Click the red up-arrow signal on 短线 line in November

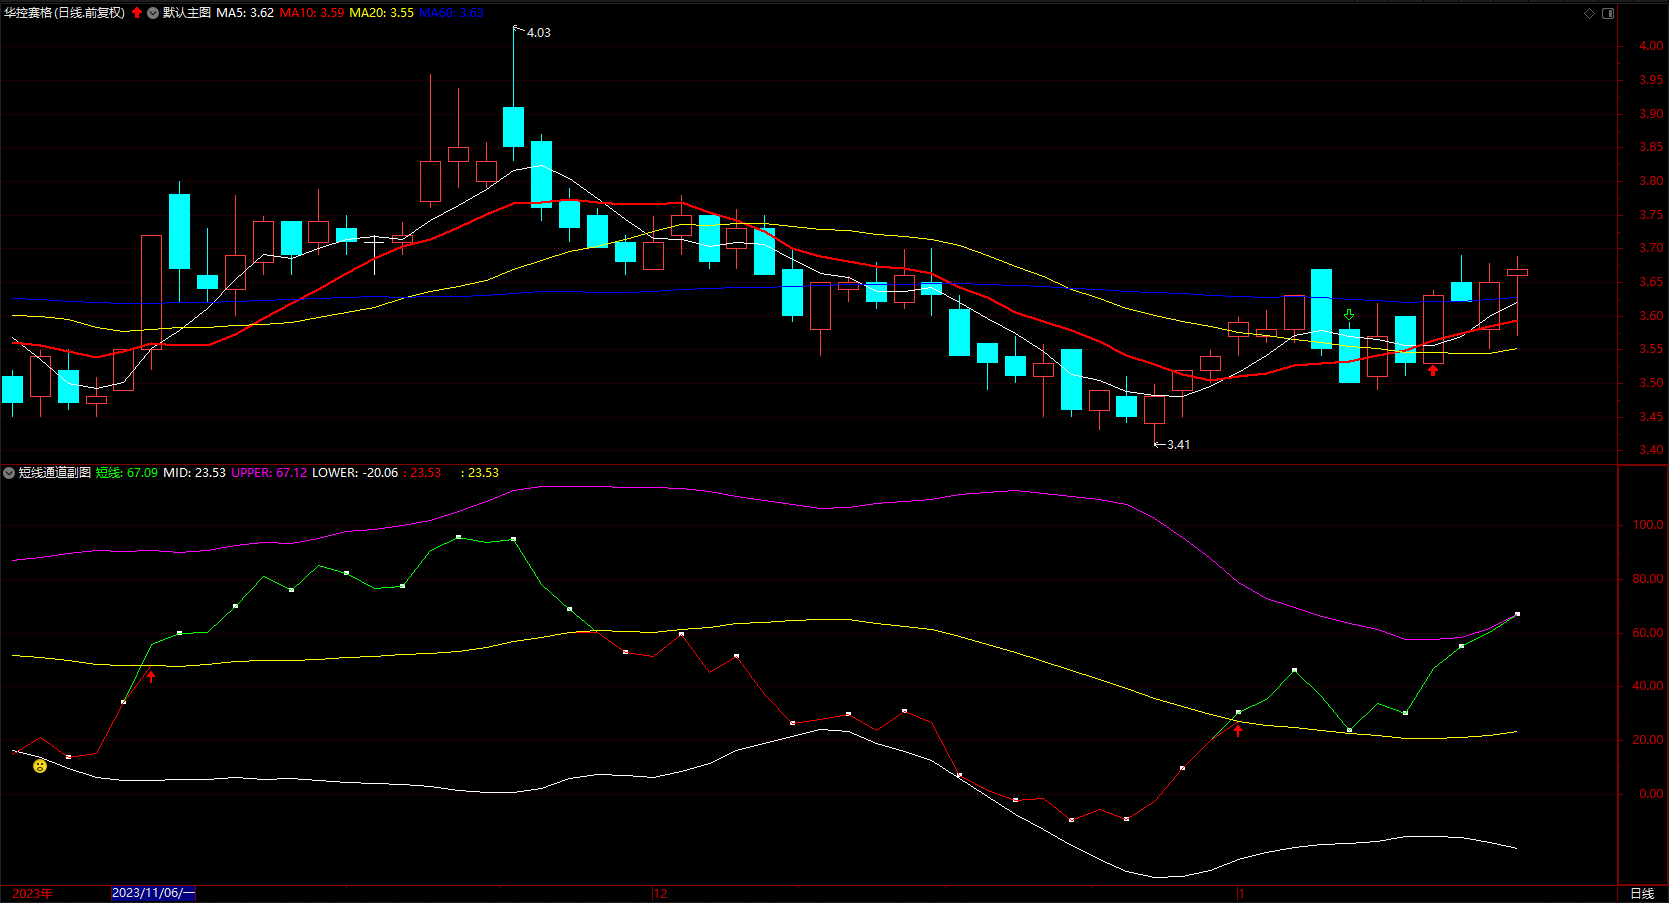click(151, 677)
